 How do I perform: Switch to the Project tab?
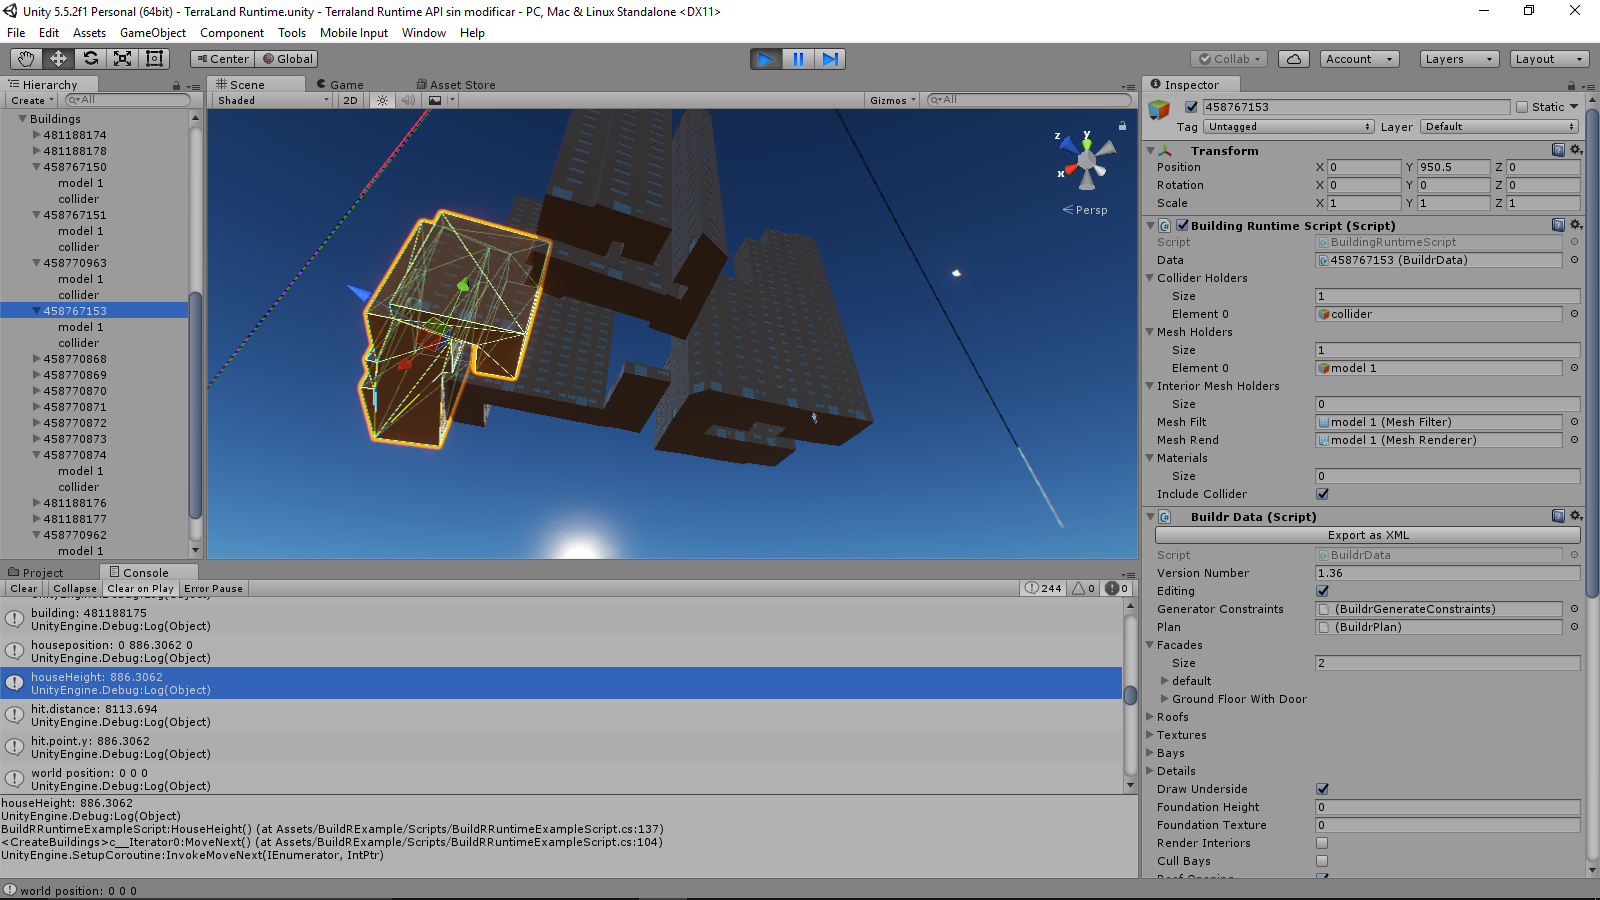(36, 573)
